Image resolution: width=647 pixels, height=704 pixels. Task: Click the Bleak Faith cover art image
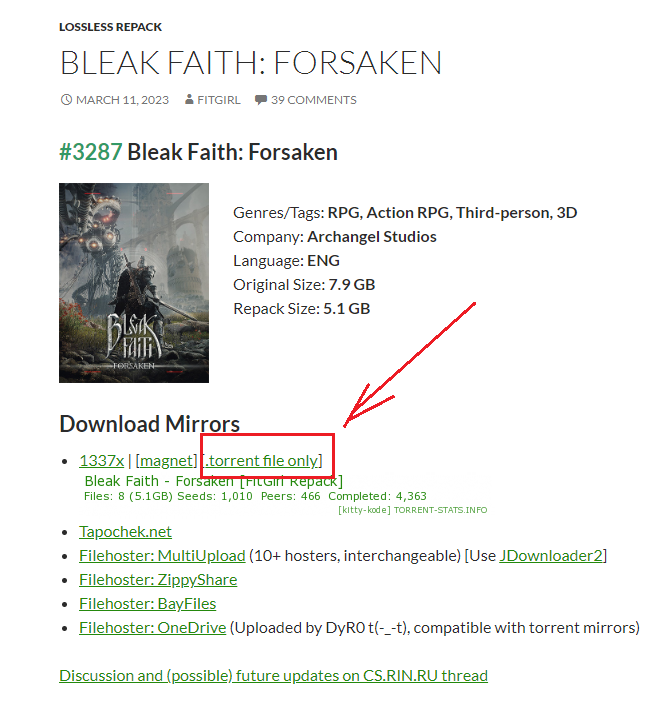134,283
